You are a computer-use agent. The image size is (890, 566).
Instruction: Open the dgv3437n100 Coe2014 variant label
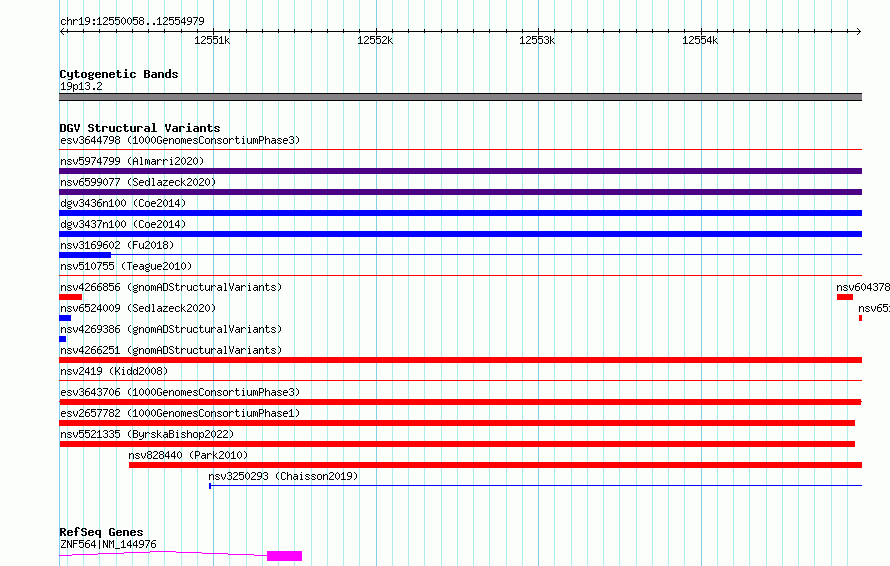point(123,224)
